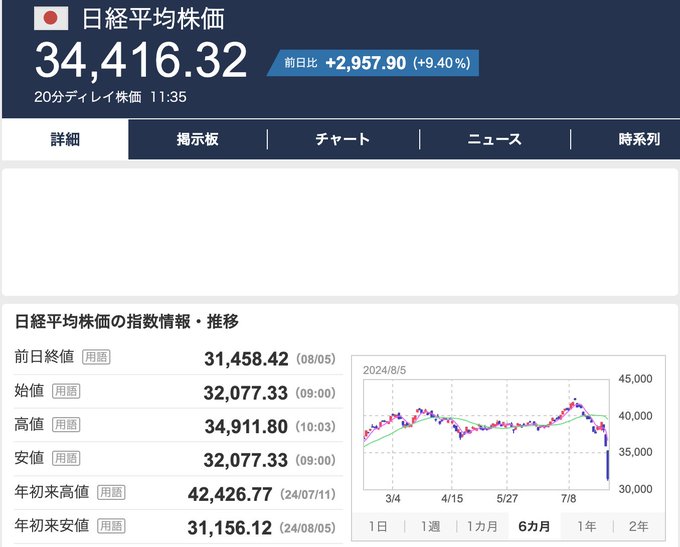Click the Japan flag icon
Viewport: 680px width, 547px height.
(51, 18)
